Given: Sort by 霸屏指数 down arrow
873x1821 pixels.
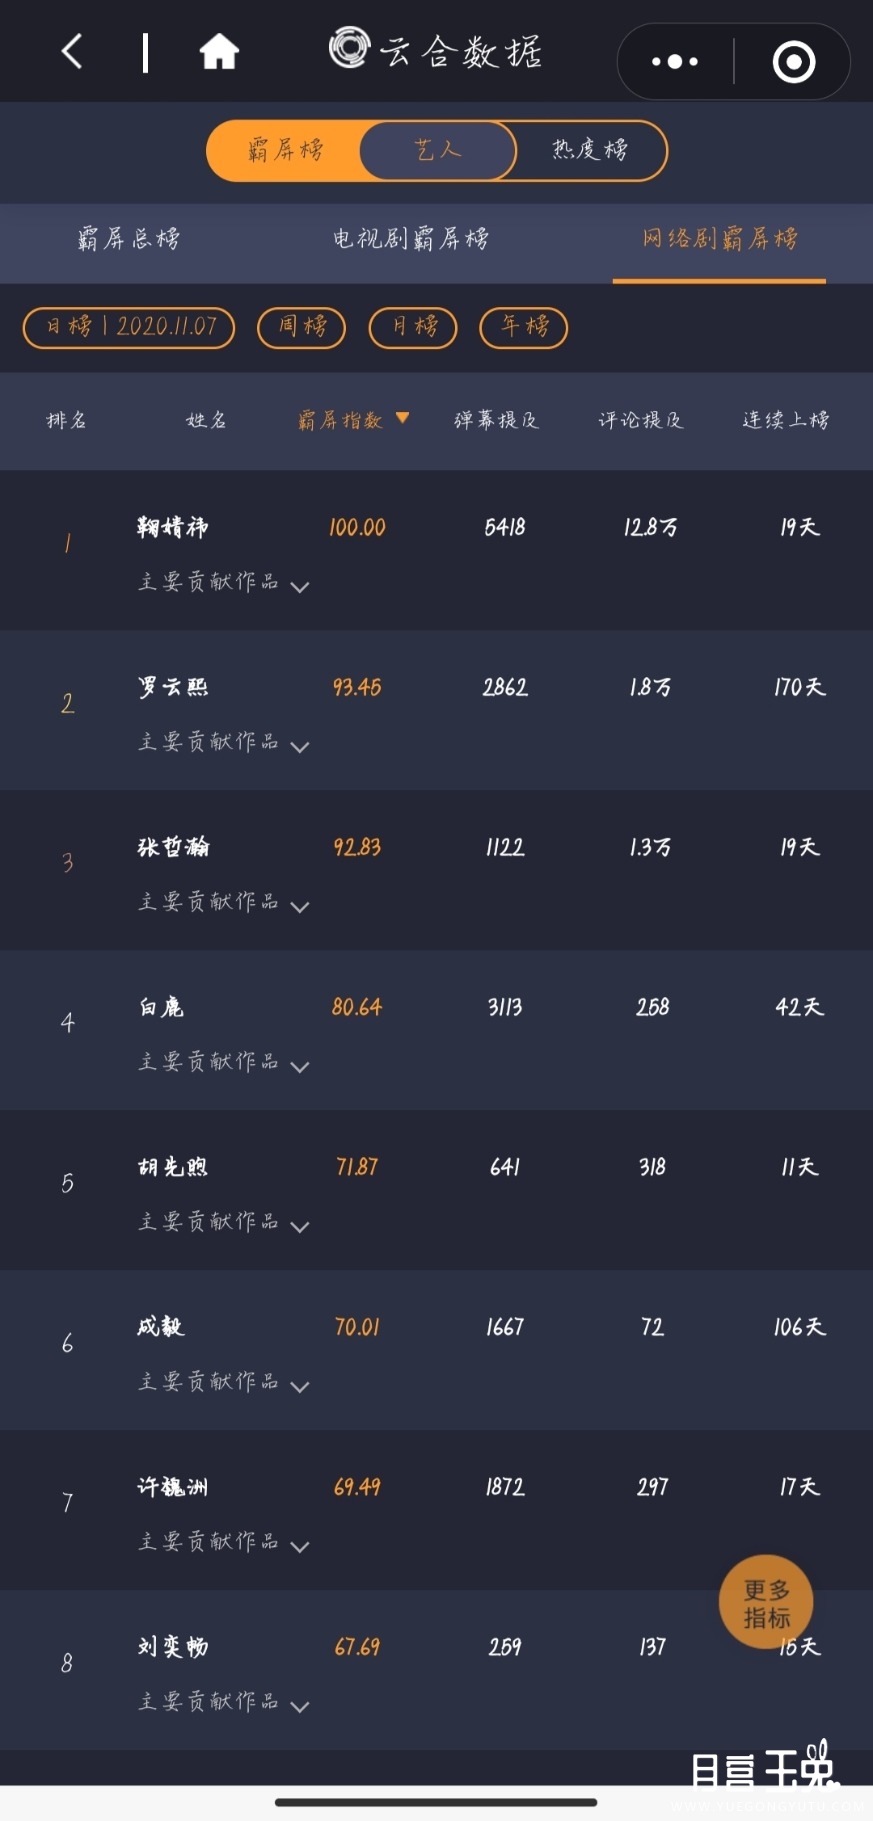Looking at the screenshot, I should (402, 418).
